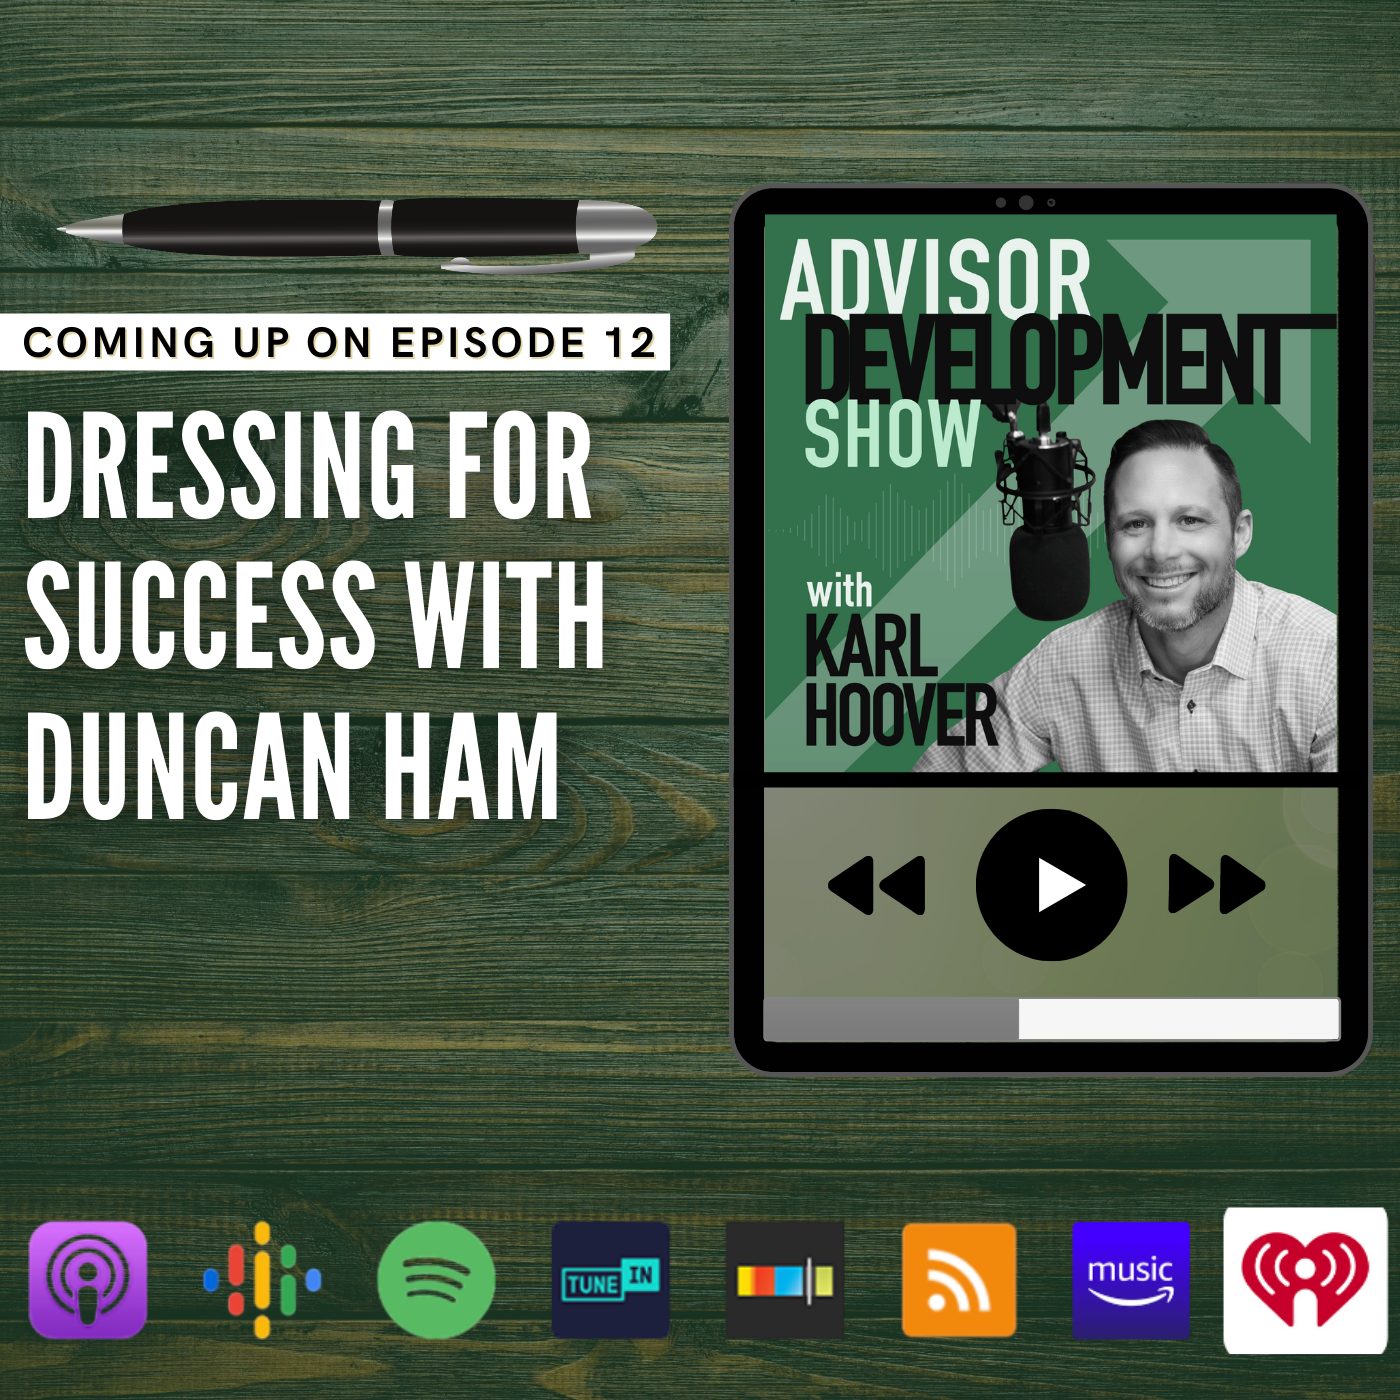Open the Apple Podcasts icon

coord(88,1279)
